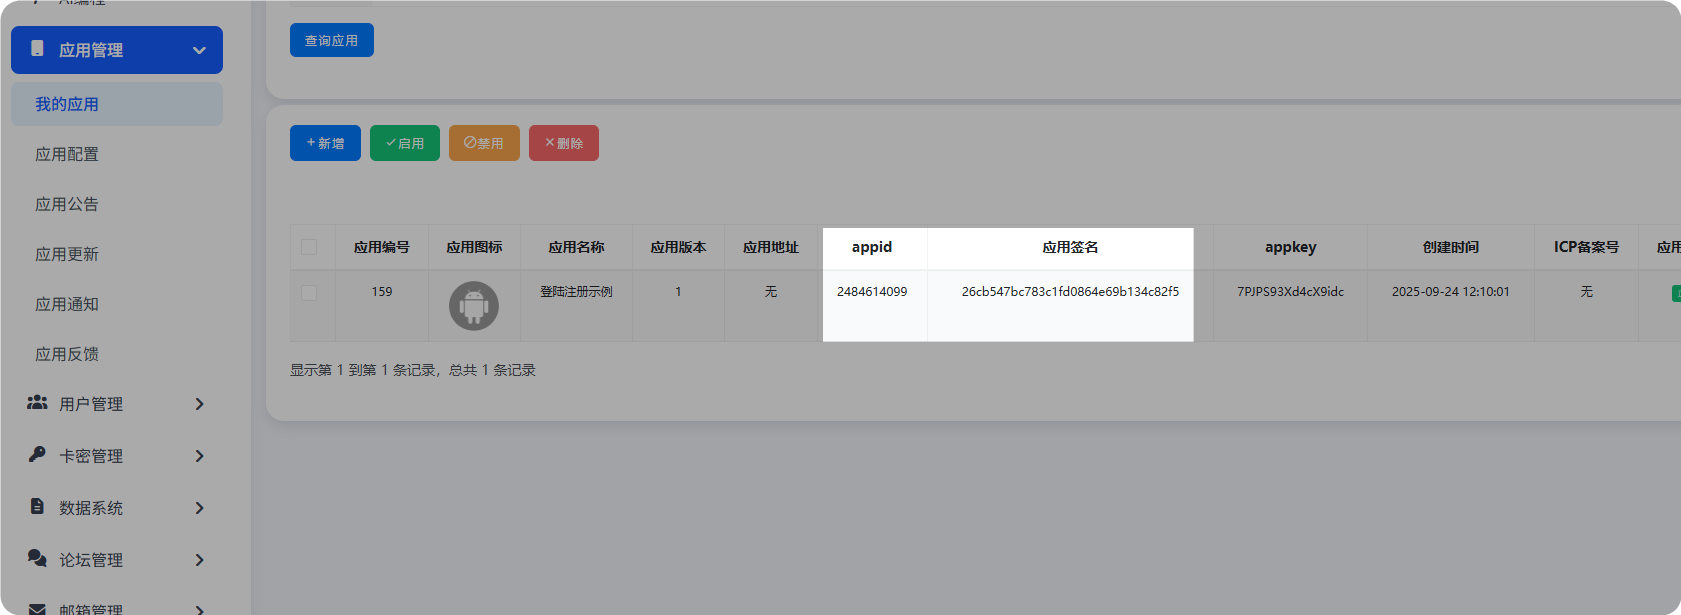
Task: Click the 创建时间 column header
Action: click(1451, 247)
